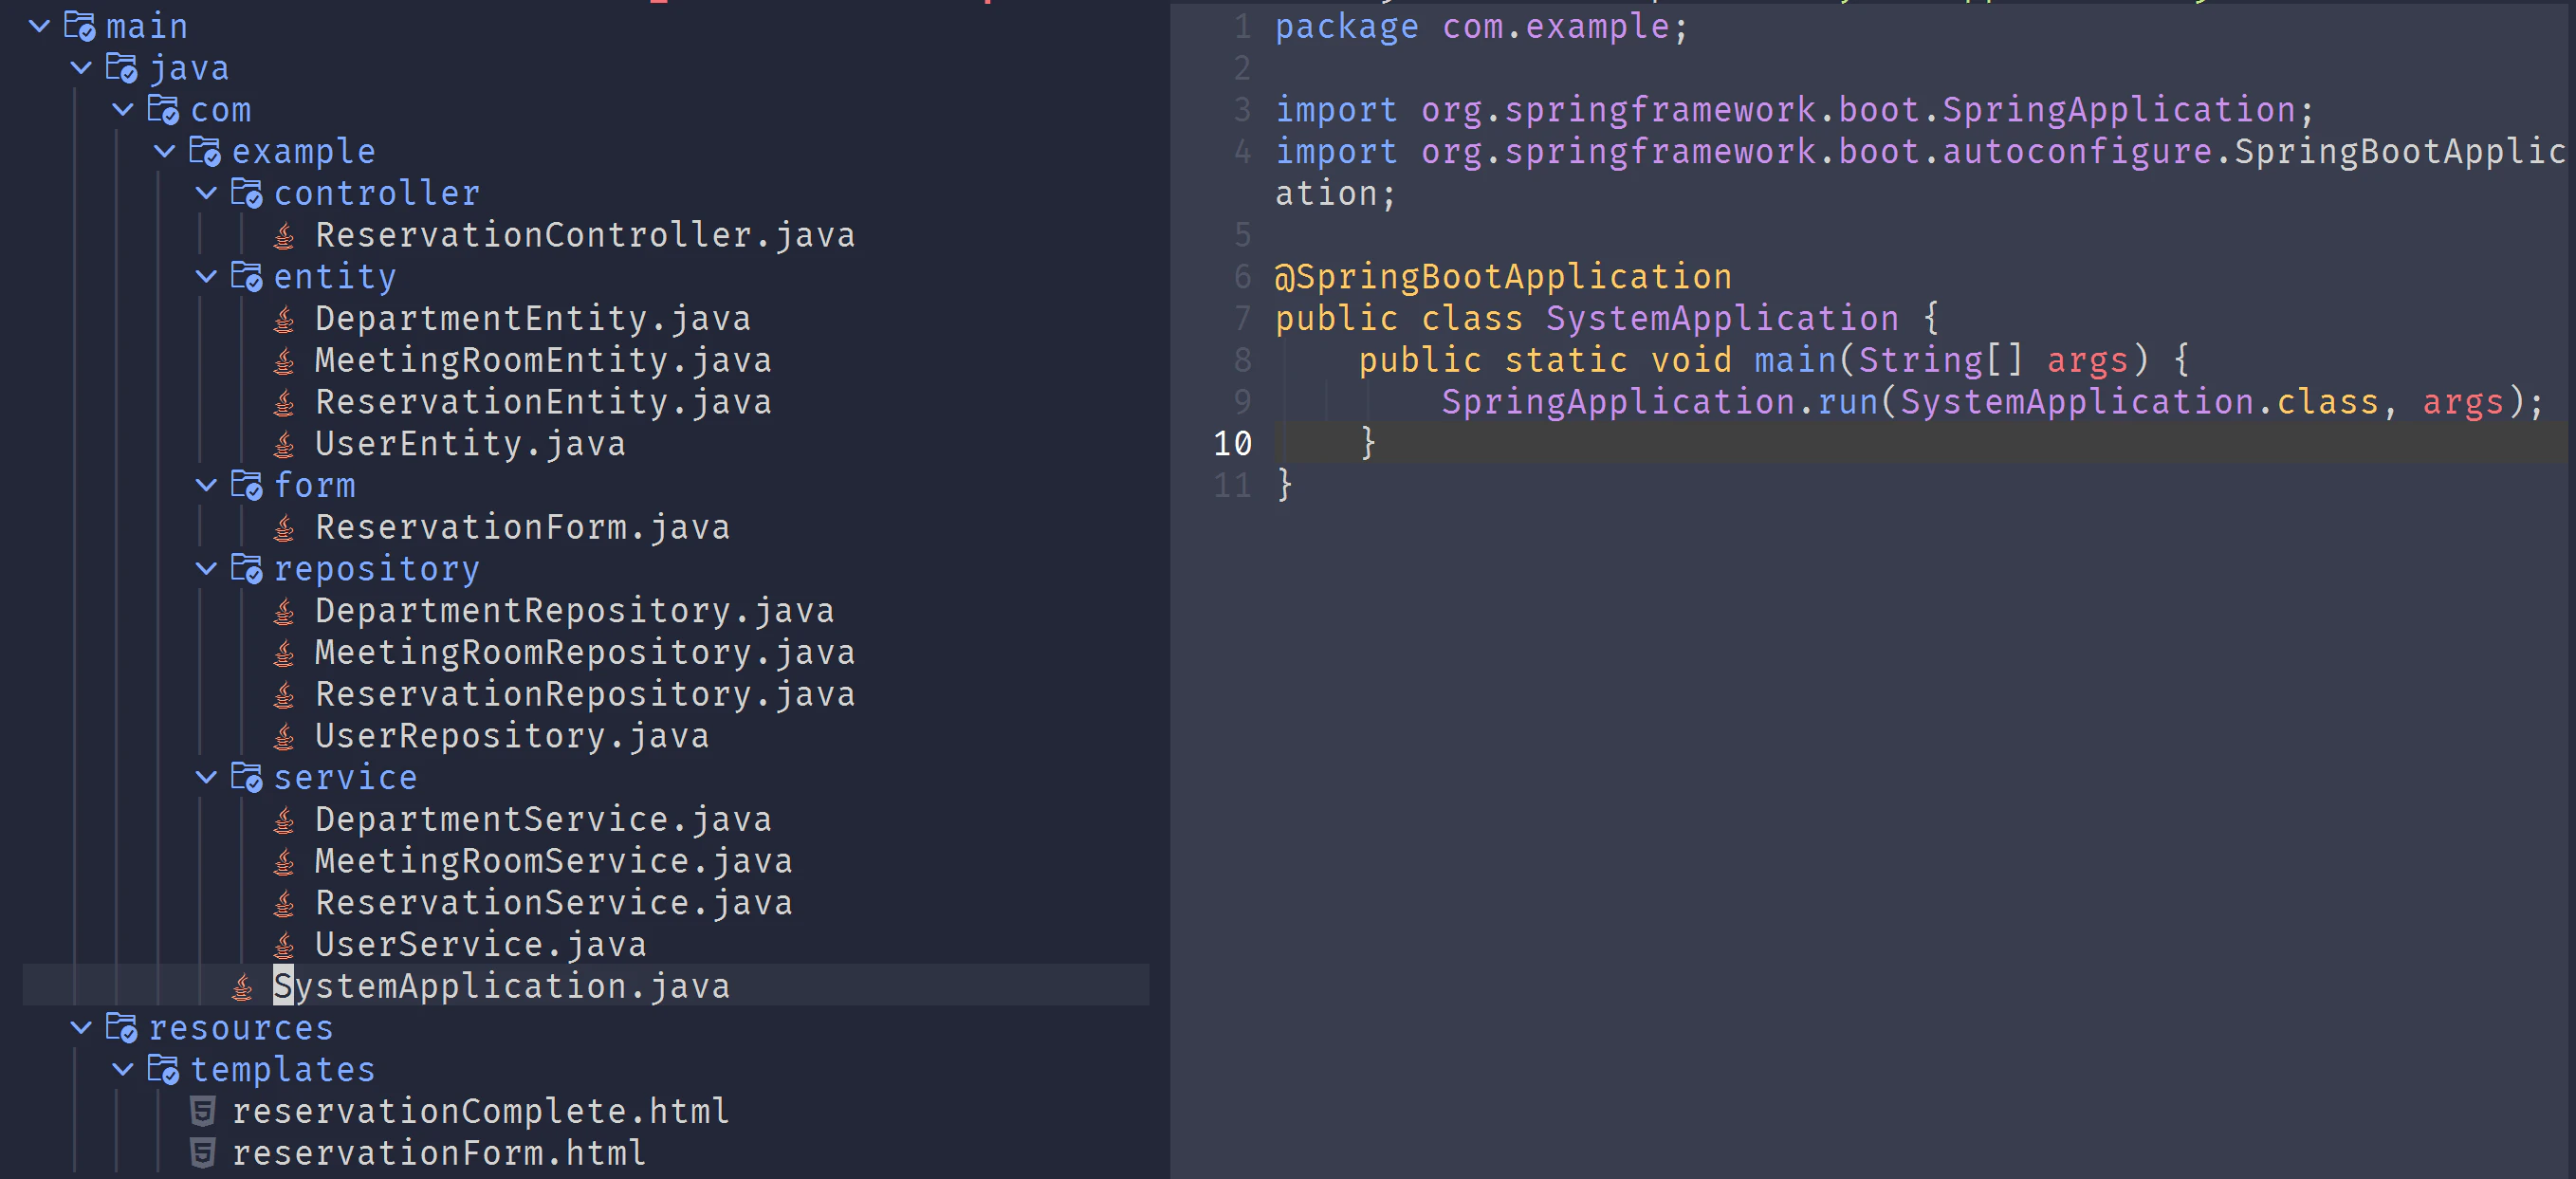Open UserService.java file
Image resolution: width=2576 pixels, height=1179 pixels.
point(481,945)
